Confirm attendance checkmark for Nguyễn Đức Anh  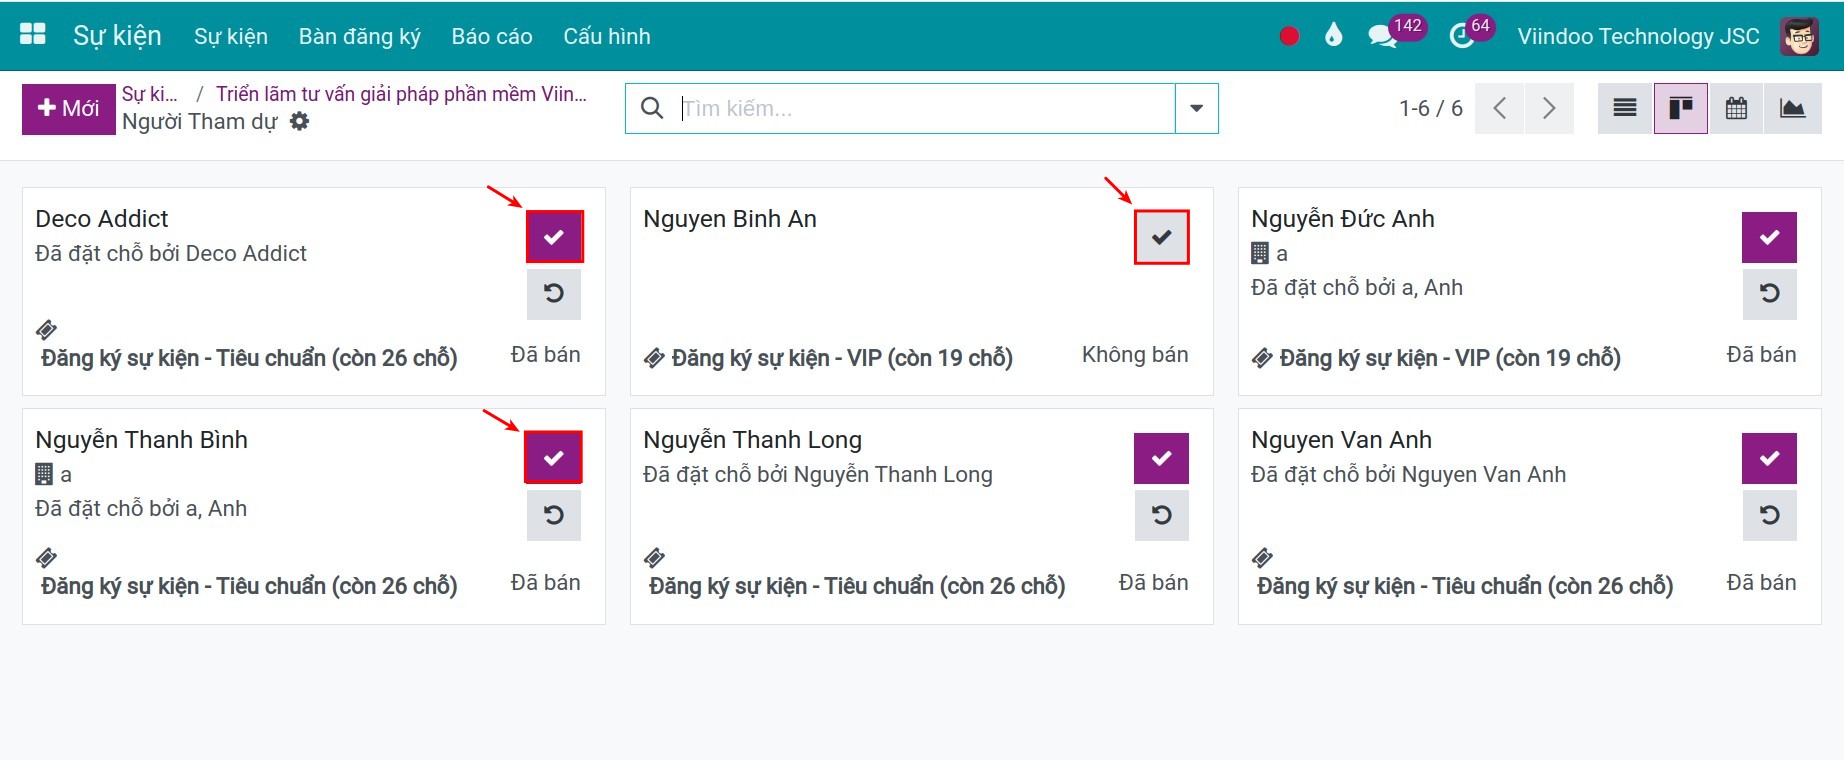[x=1769, y=237]
